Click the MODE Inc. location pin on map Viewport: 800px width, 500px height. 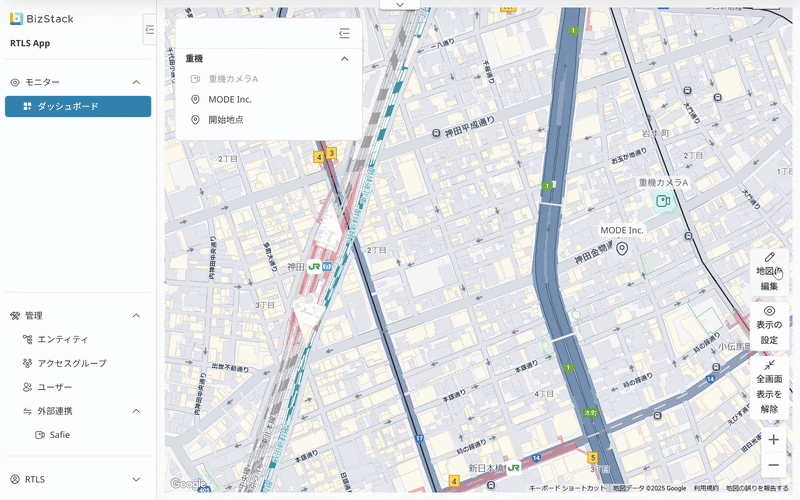click(x=621, y=249)
